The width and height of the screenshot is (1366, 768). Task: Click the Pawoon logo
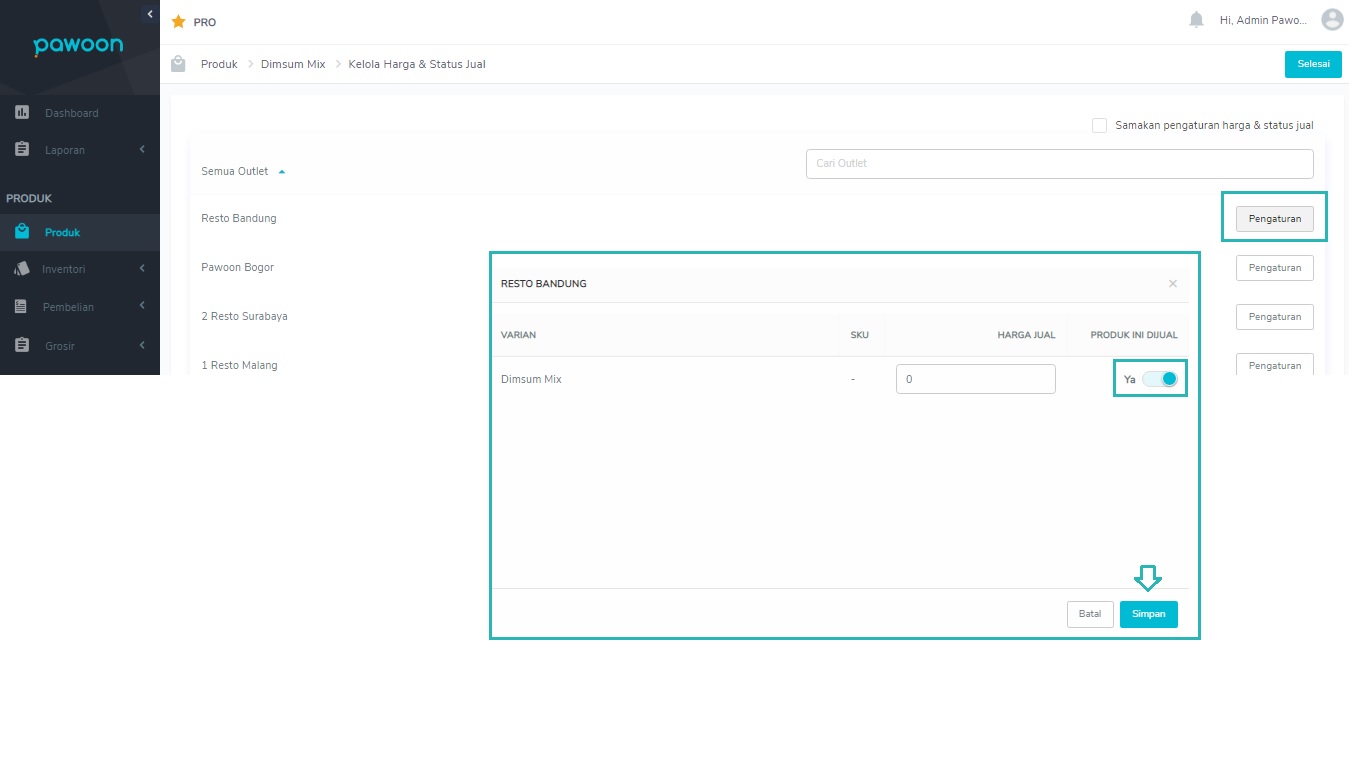[x=78, y=45]
